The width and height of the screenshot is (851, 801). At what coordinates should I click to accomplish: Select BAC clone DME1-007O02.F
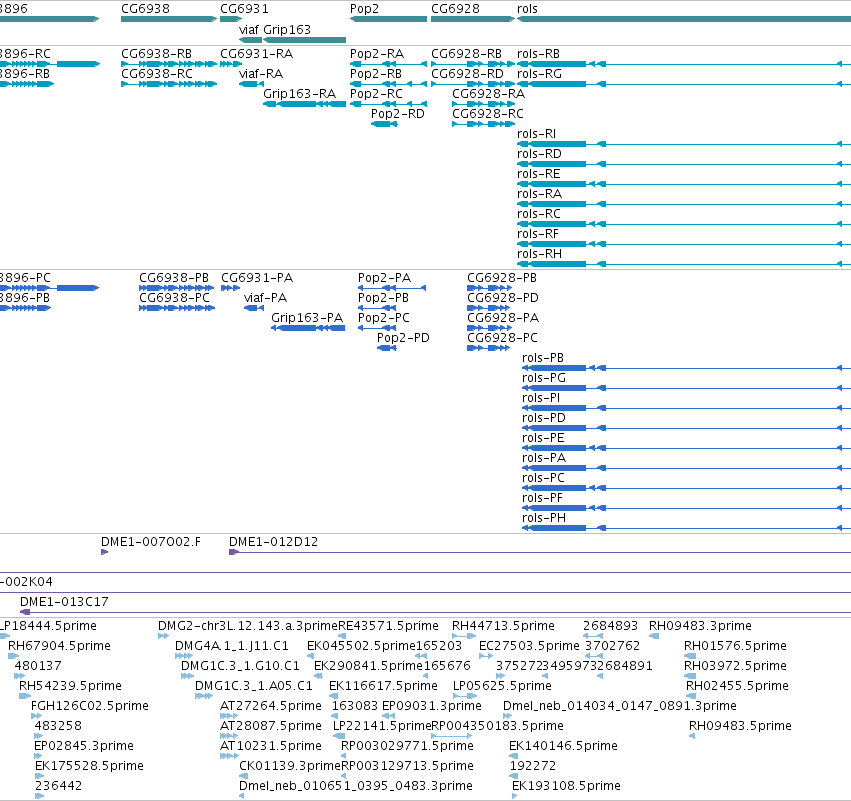point(151,542)
